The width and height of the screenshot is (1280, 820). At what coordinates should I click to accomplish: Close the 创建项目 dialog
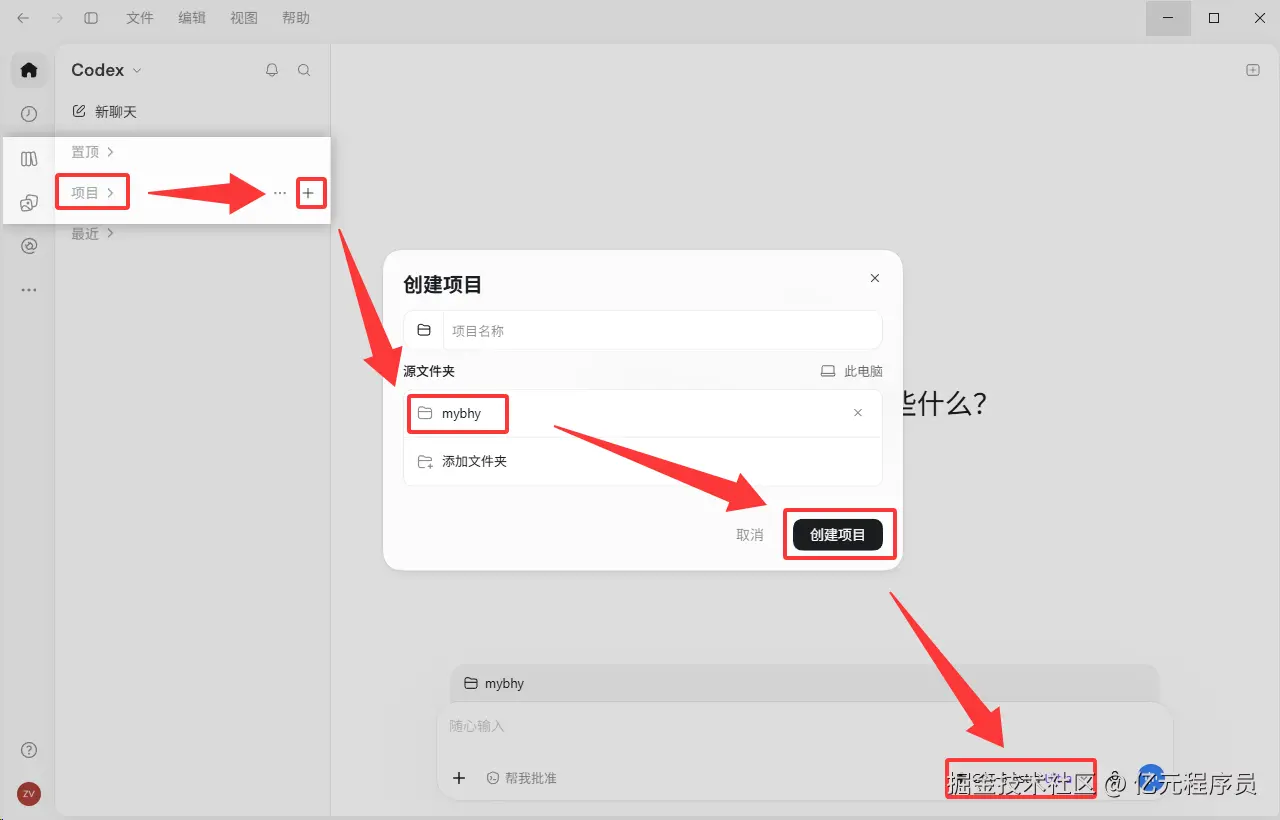coord(875,278)
